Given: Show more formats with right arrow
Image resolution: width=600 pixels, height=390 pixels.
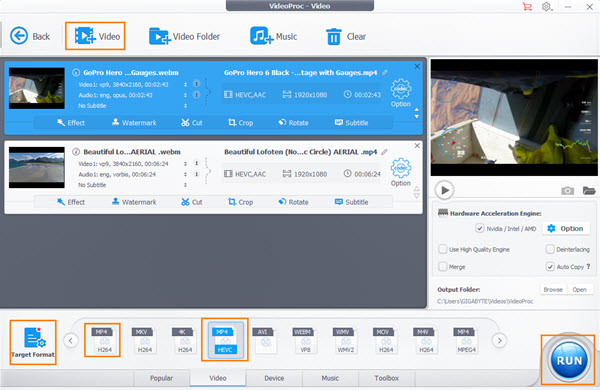Looking at the screenshot, I should 499,340.
